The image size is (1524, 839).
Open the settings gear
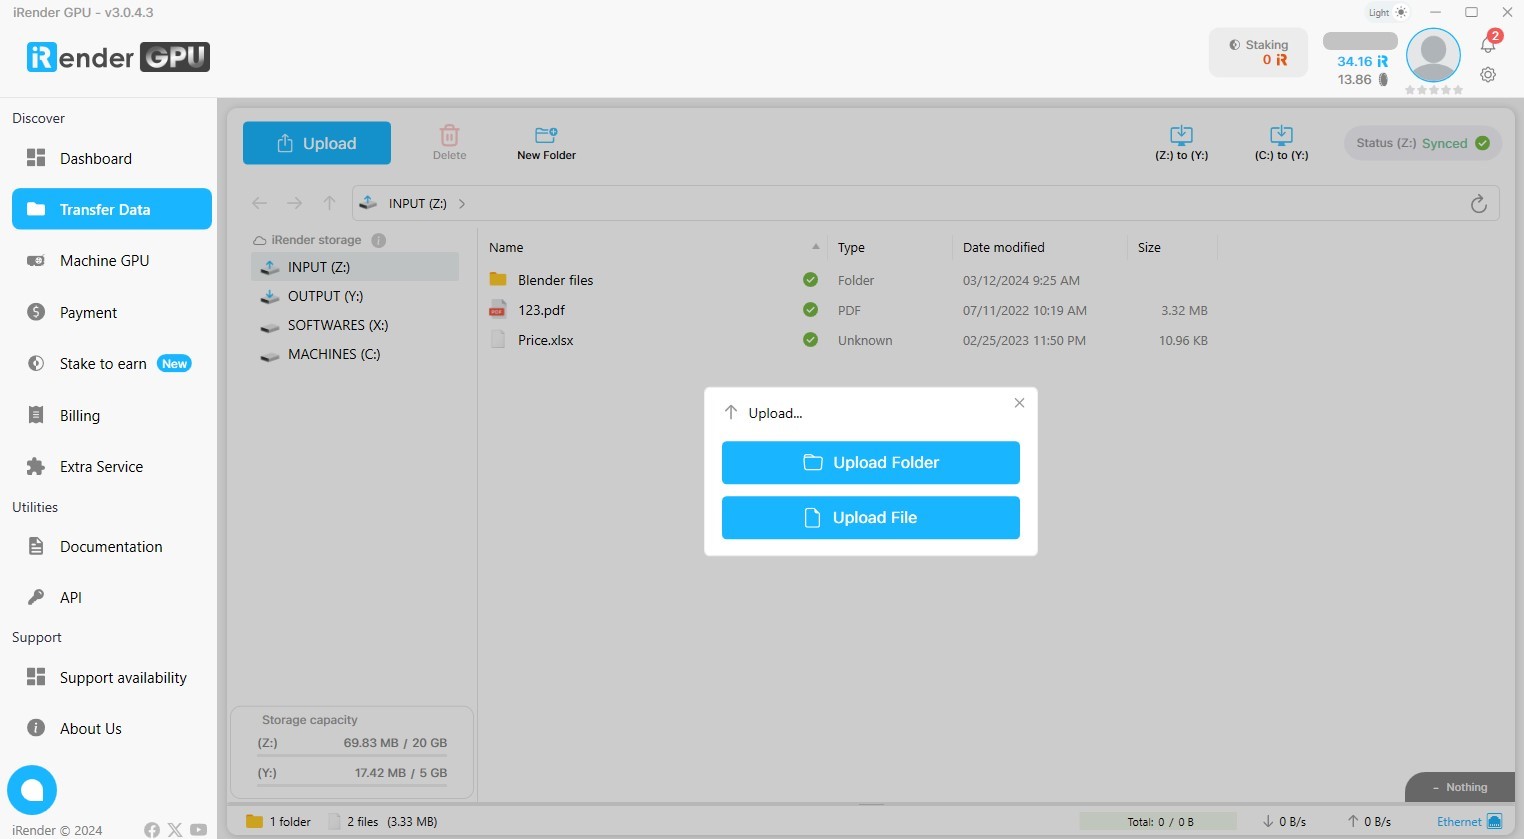[1488, 75]
